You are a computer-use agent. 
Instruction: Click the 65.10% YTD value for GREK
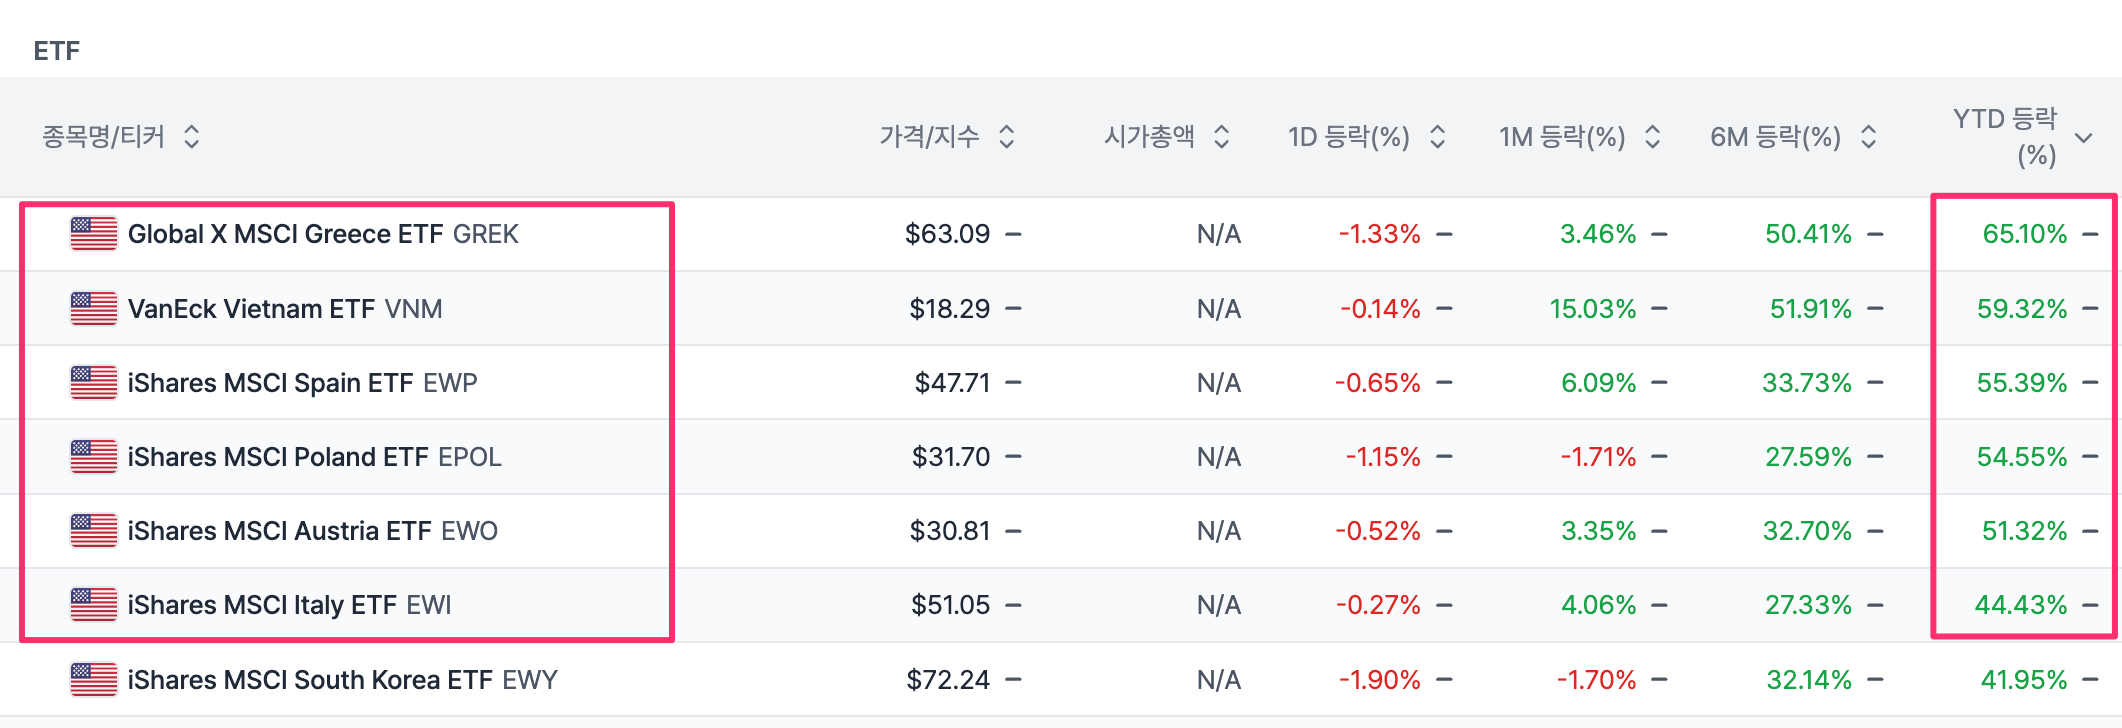point(2024,234)
